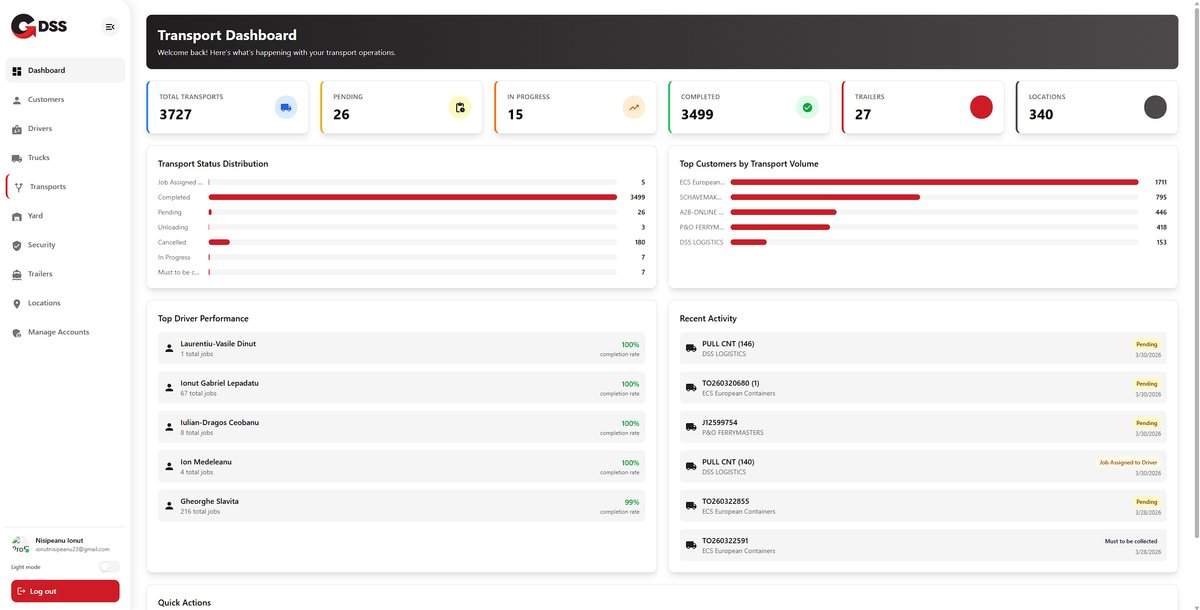This screenshot has width=1200, height=610.
Task: Click the Total Transports truck icon
Action: pyautogui.click(x=286, y=107)
